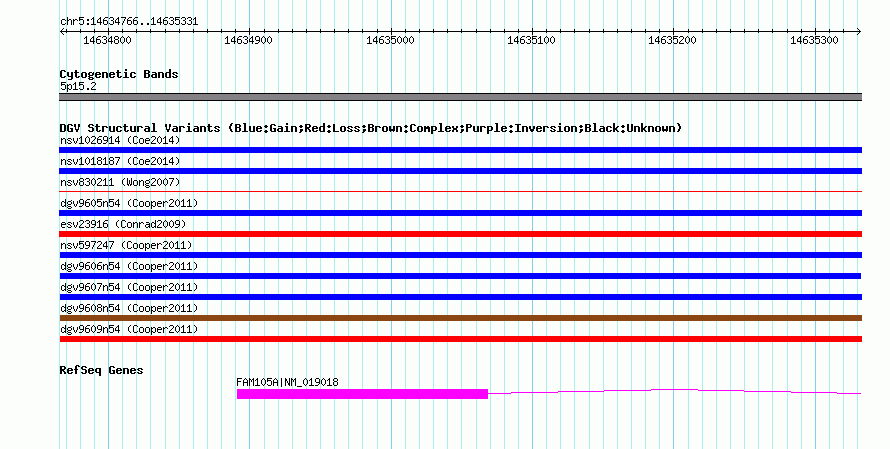Click the magenta FAM105A exon block

pyautogui.click(x=362, y=394)
